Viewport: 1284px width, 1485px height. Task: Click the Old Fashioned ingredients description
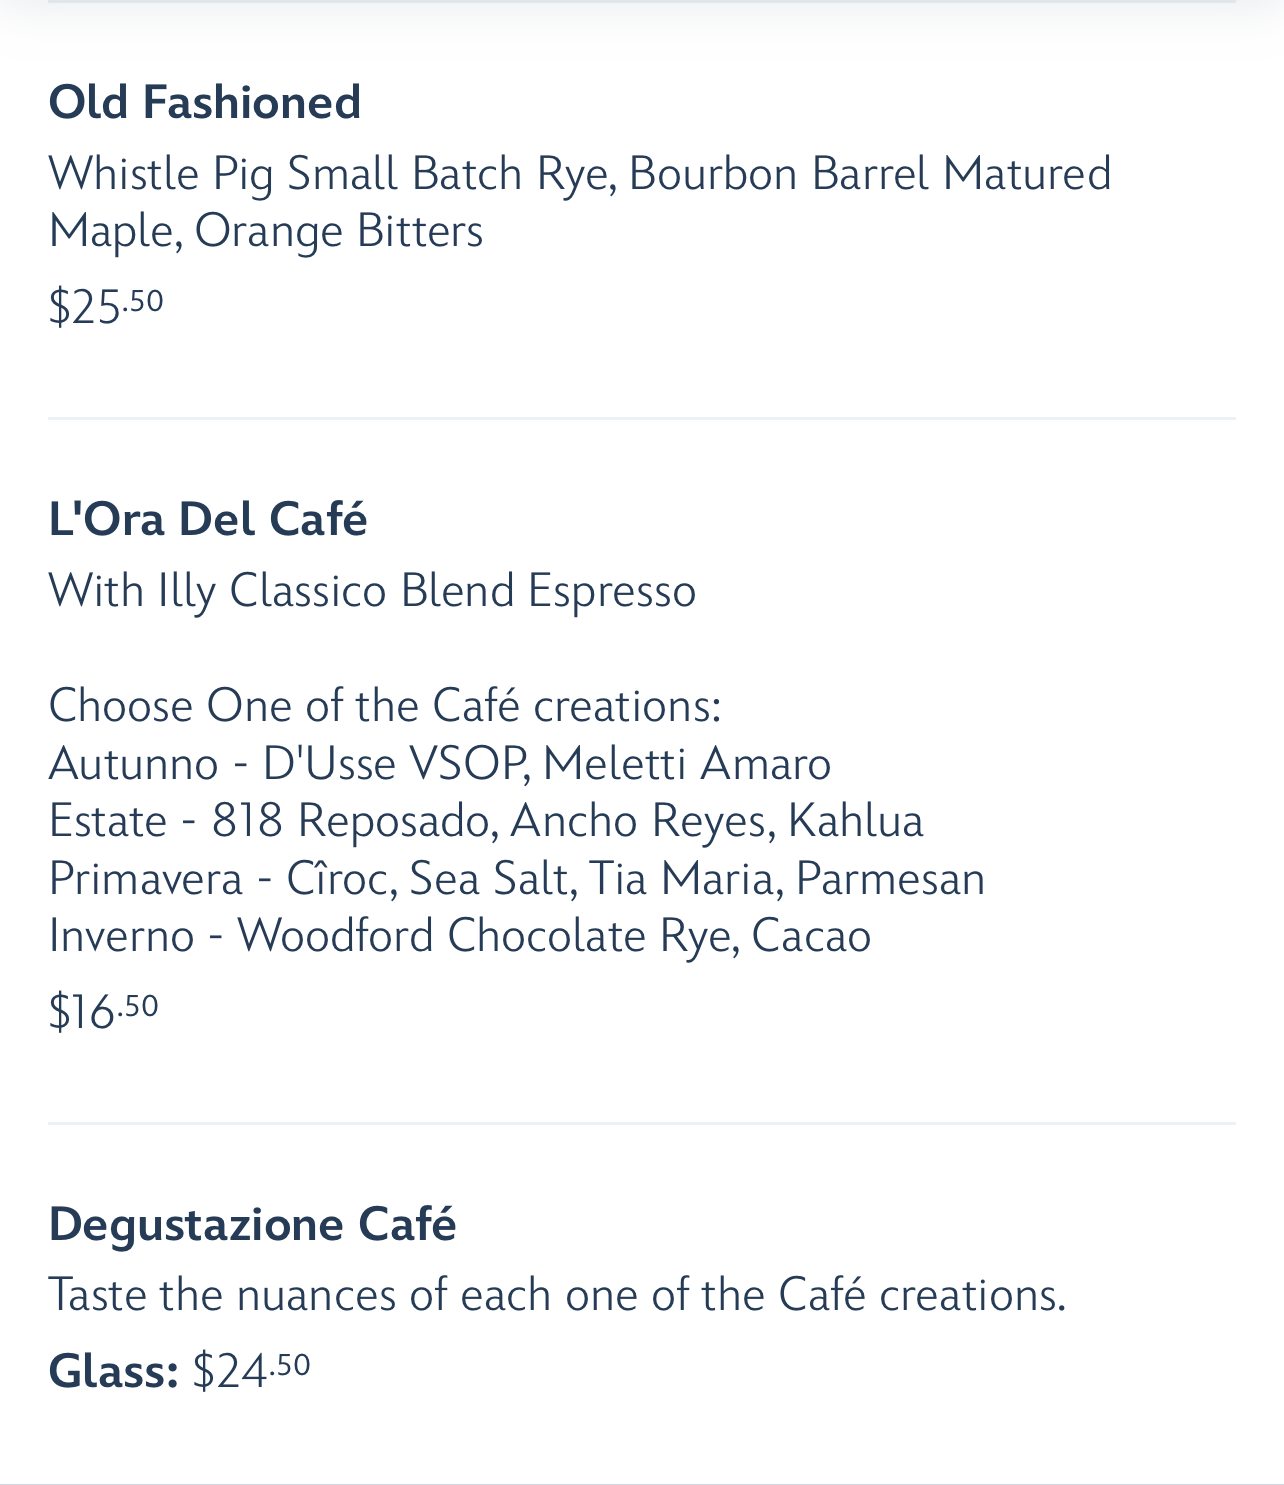pos(580,202)
